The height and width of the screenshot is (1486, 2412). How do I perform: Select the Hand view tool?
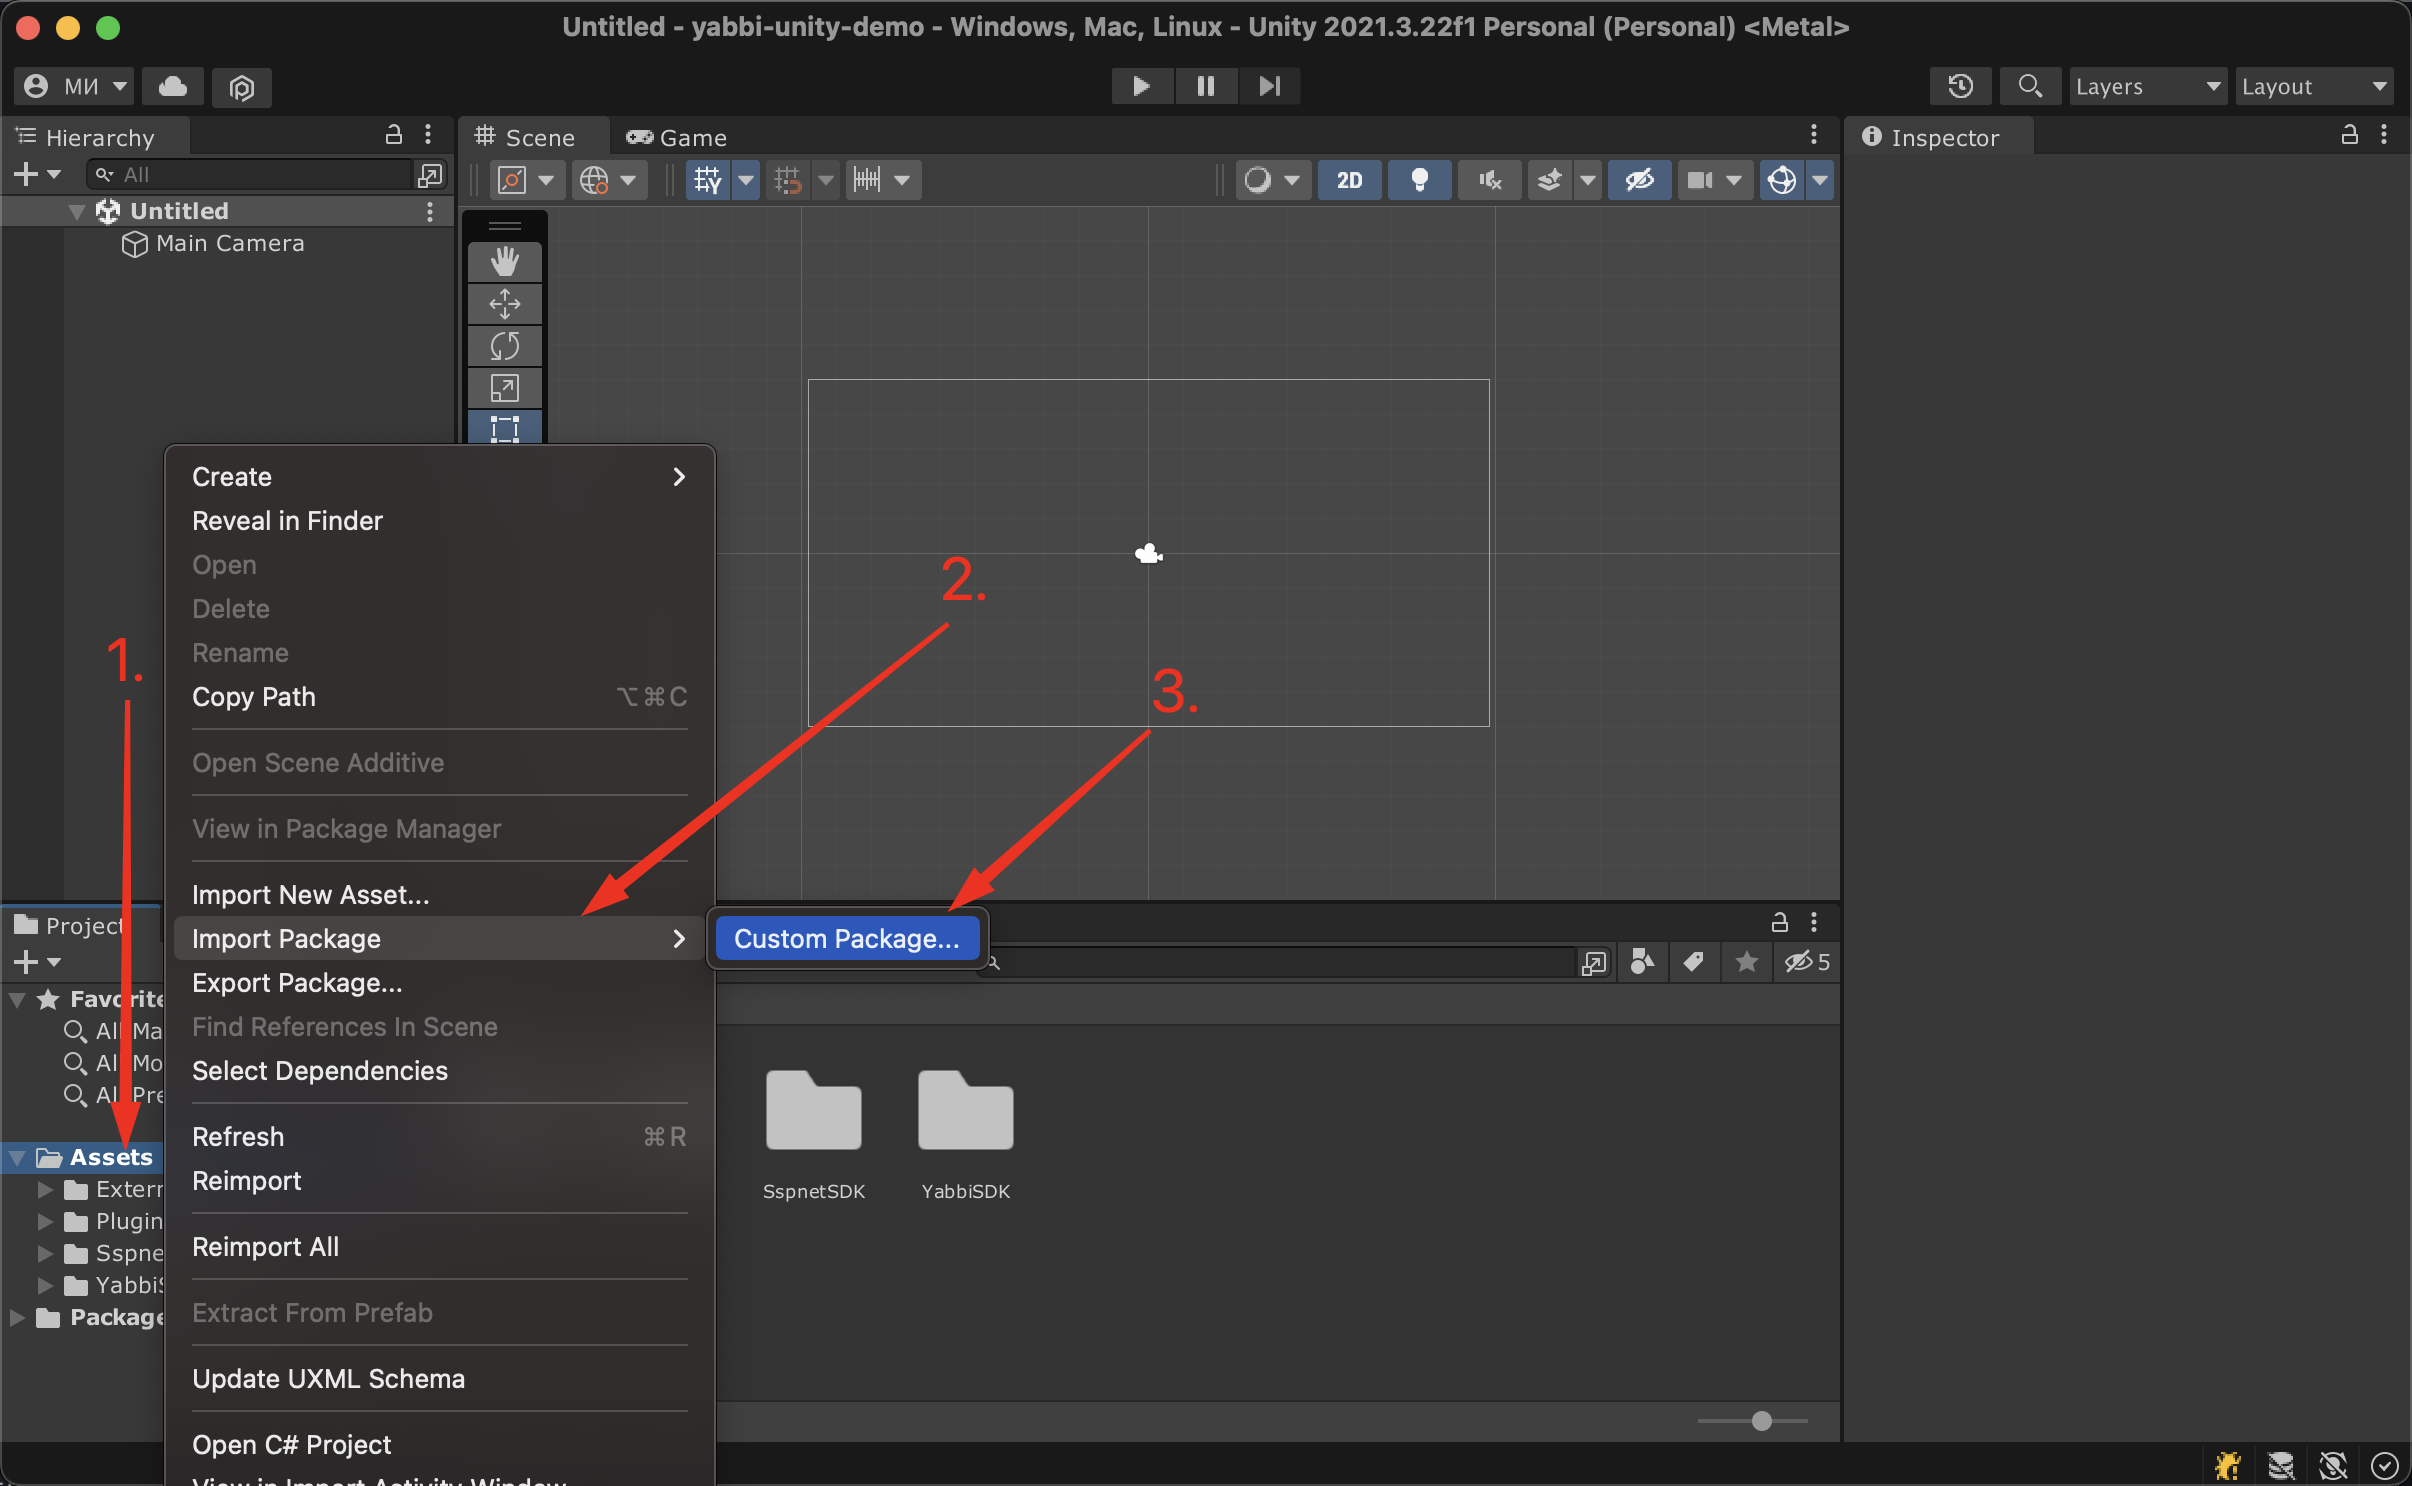[505, 262]
